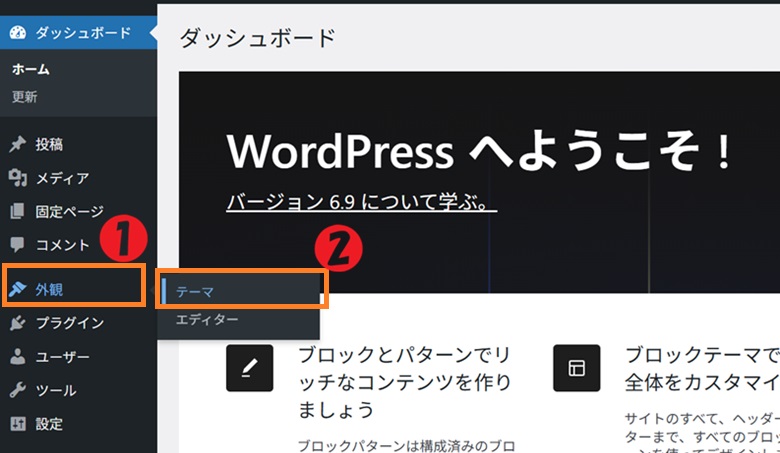
Task: Click the pages icon beside 固定ページ
Action: point(17,211)
